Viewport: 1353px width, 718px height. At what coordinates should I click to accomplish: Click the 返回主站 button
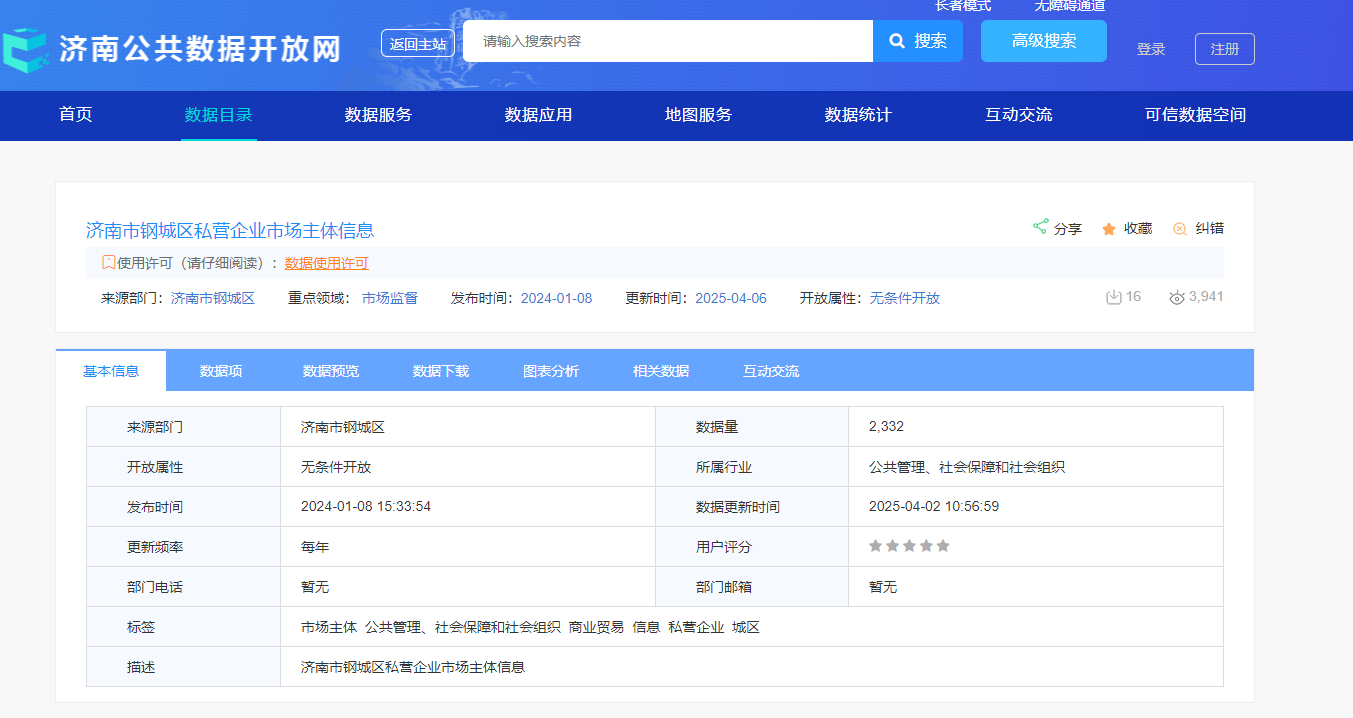pyautogui.click(x=418, y=43)
